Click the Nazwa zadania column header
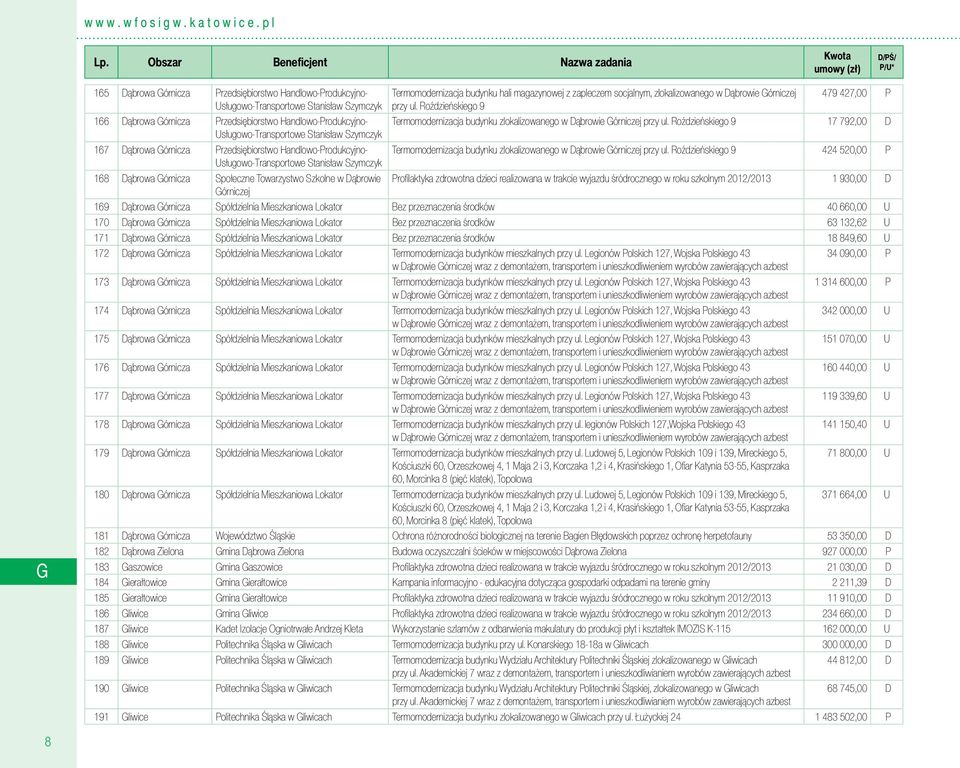The height and width of the screenshot is (768, 960). tap(596, 62)
